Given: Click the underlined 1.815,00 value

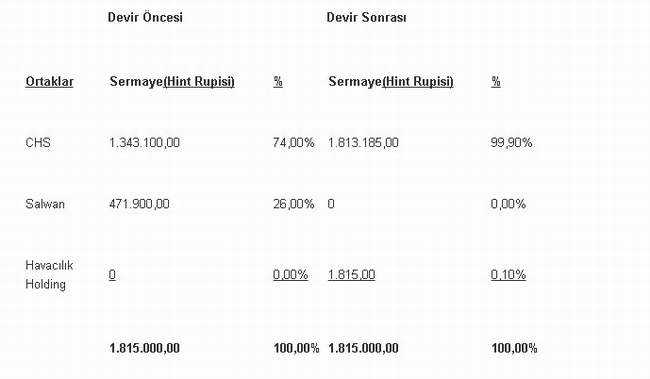Looking at the screenshot, I should click(x=352, y=275).
